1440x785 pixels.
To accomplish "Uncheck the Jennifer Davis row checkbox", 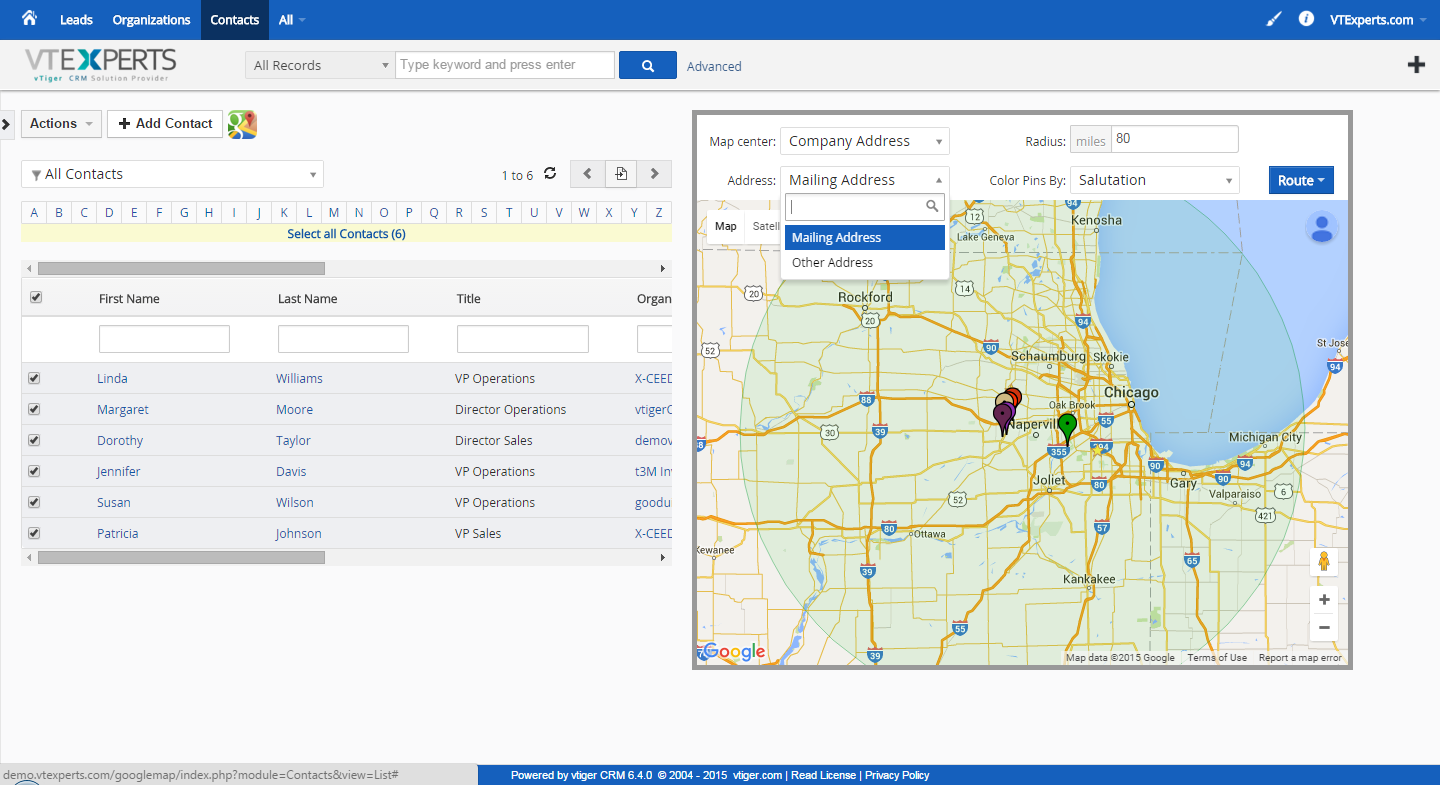I will (34, 471).
